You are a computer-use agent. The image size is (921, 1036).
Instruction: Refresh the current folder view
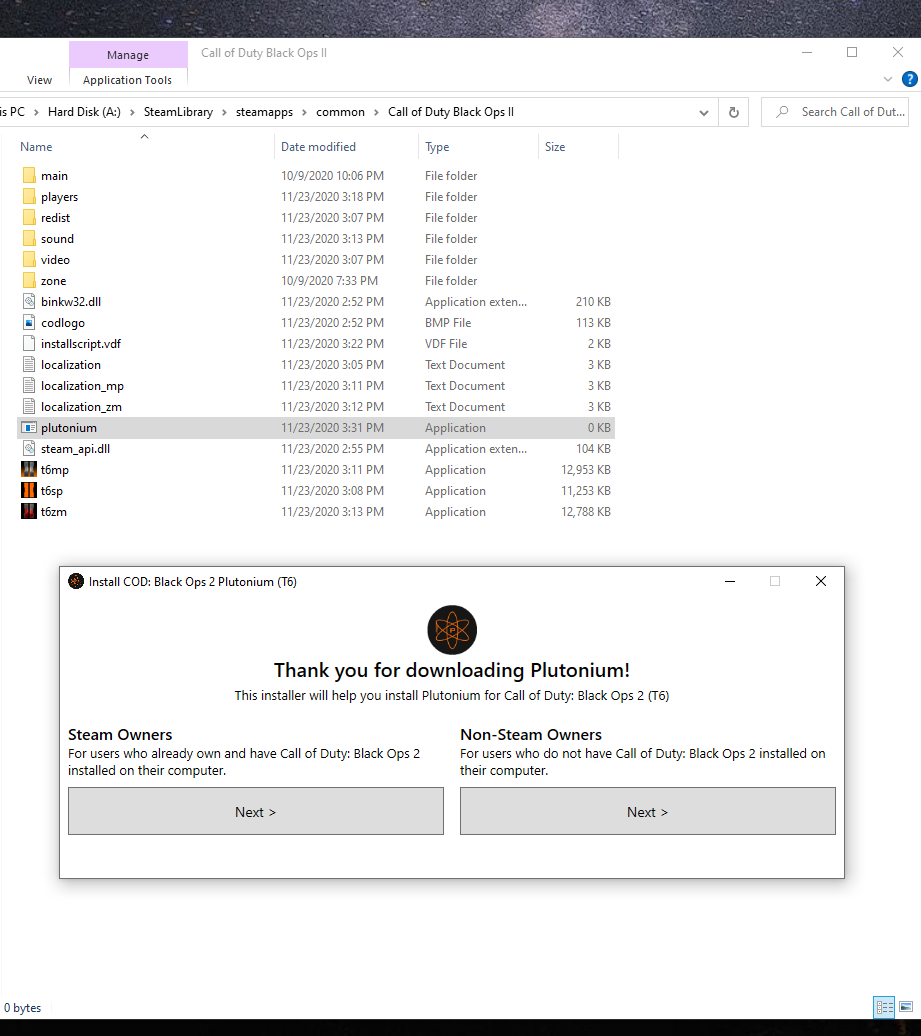pyautogui.click(x=733, y=112)
